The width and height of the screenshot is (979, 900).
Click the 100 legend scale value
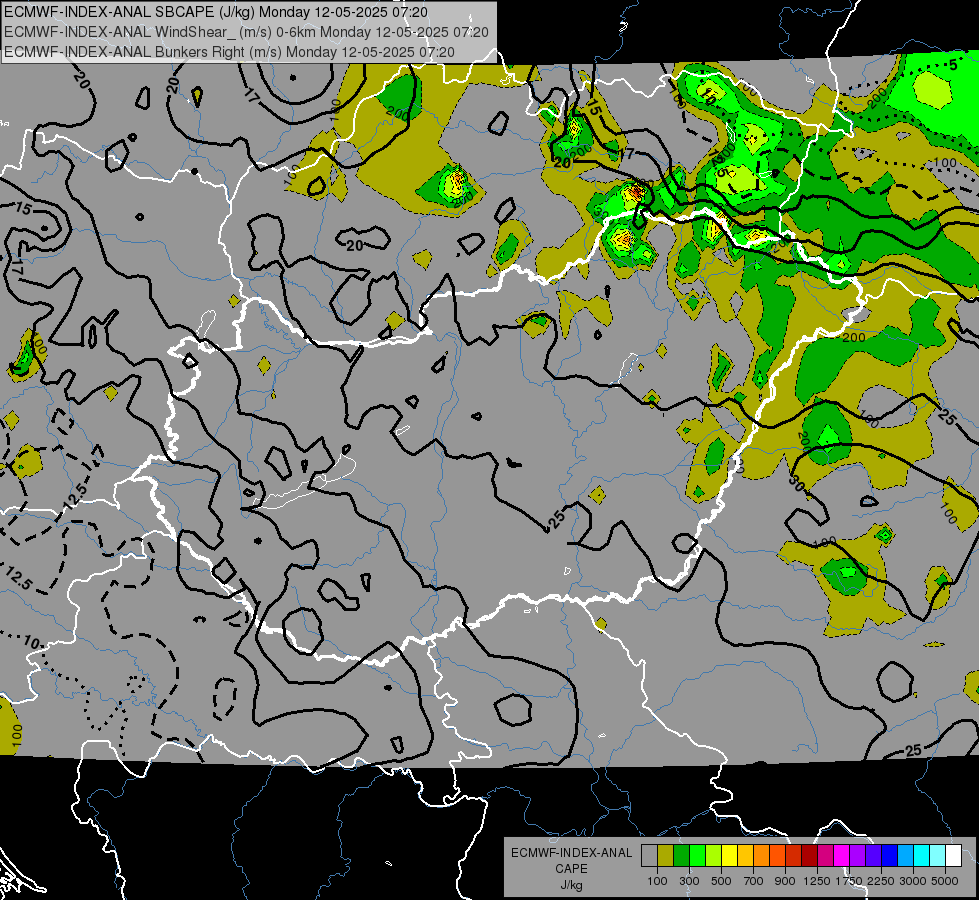tap(657, 881)
